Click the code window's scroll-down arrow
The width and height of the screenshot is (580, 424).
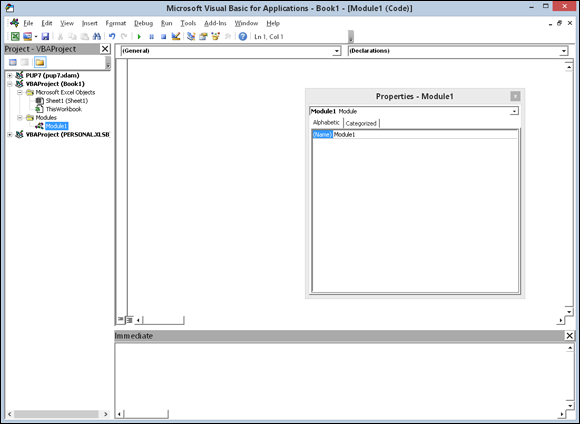tap(569, 312)
